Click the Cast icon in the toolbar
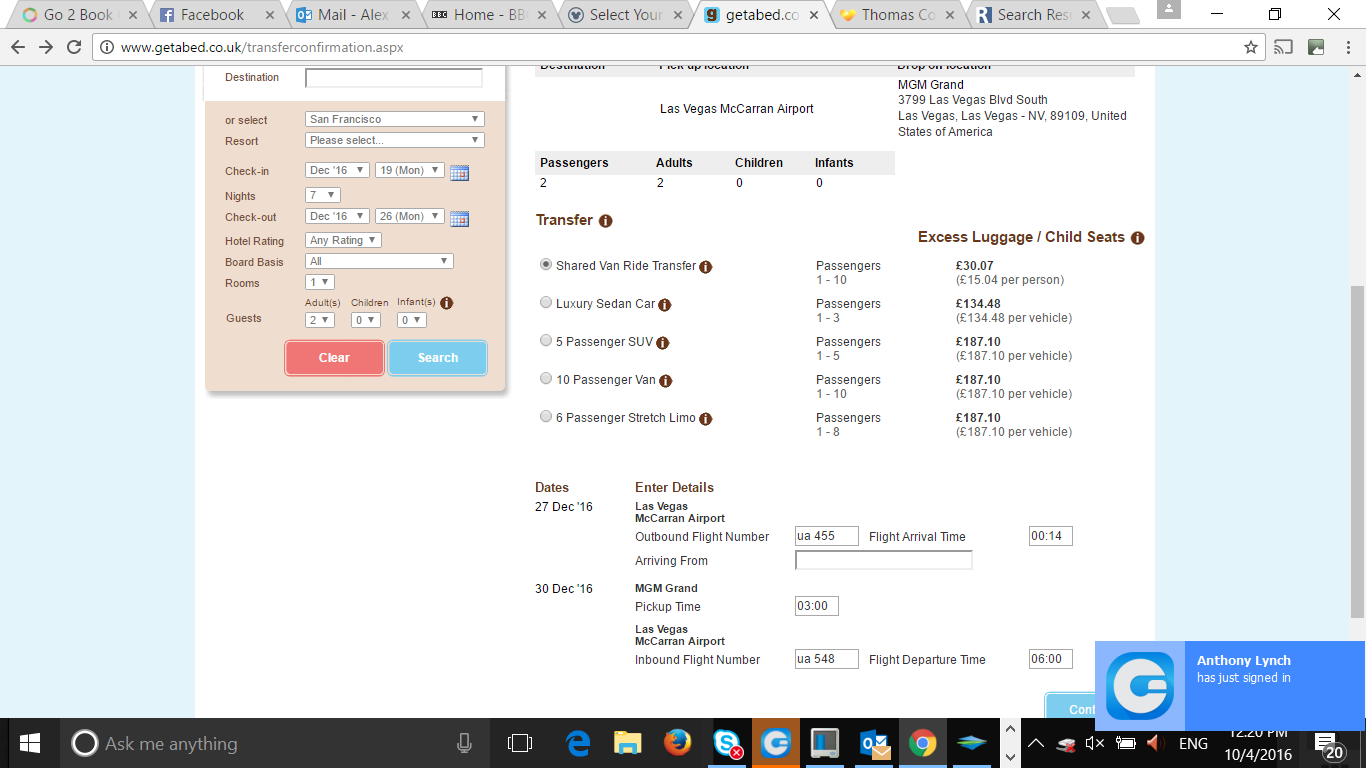The height and width of the screenshot is (768, 1366). click(x=1284, y=47)
